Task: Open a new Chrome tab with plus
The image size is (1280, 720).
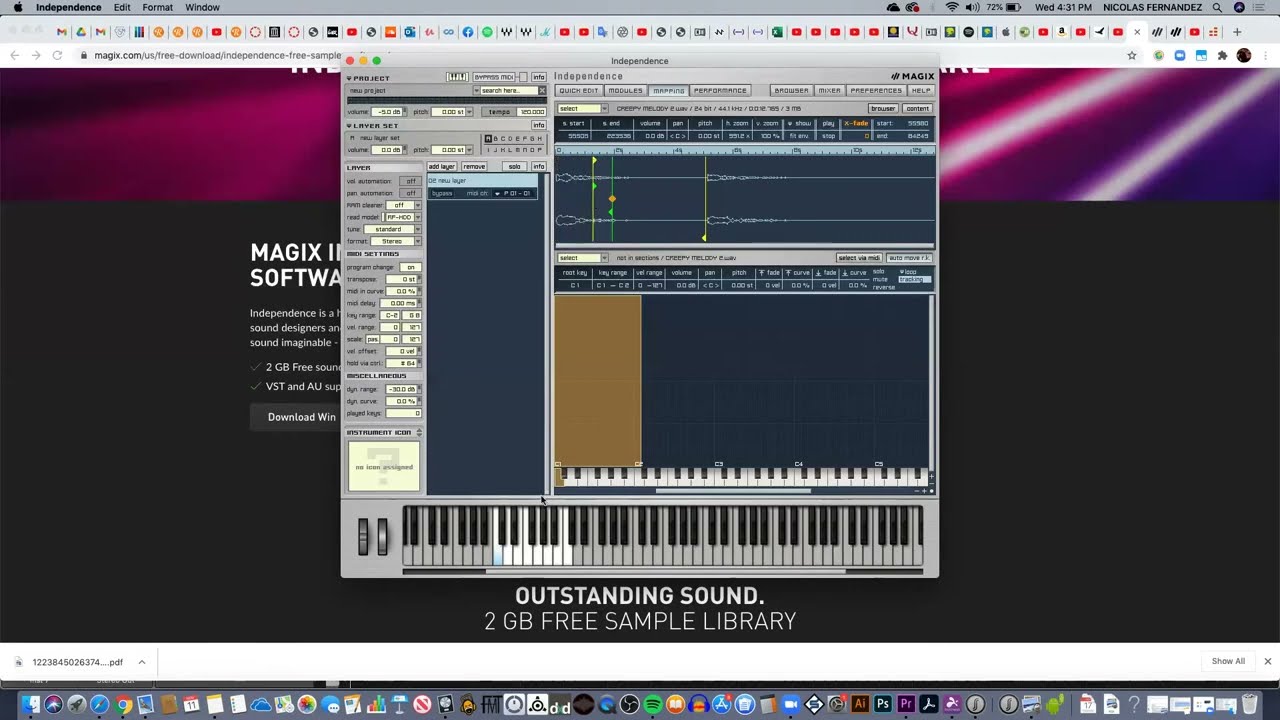Action: (x=1237, y=32)
